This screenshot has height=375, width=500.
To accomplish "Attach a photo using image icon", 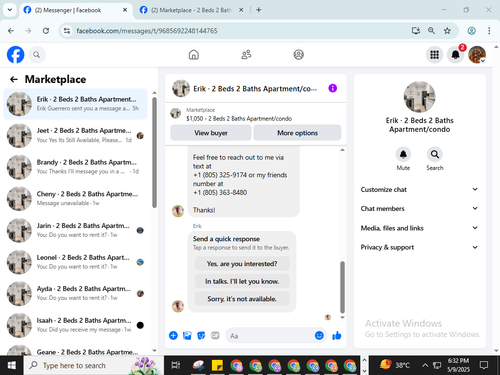I will 187,336.
